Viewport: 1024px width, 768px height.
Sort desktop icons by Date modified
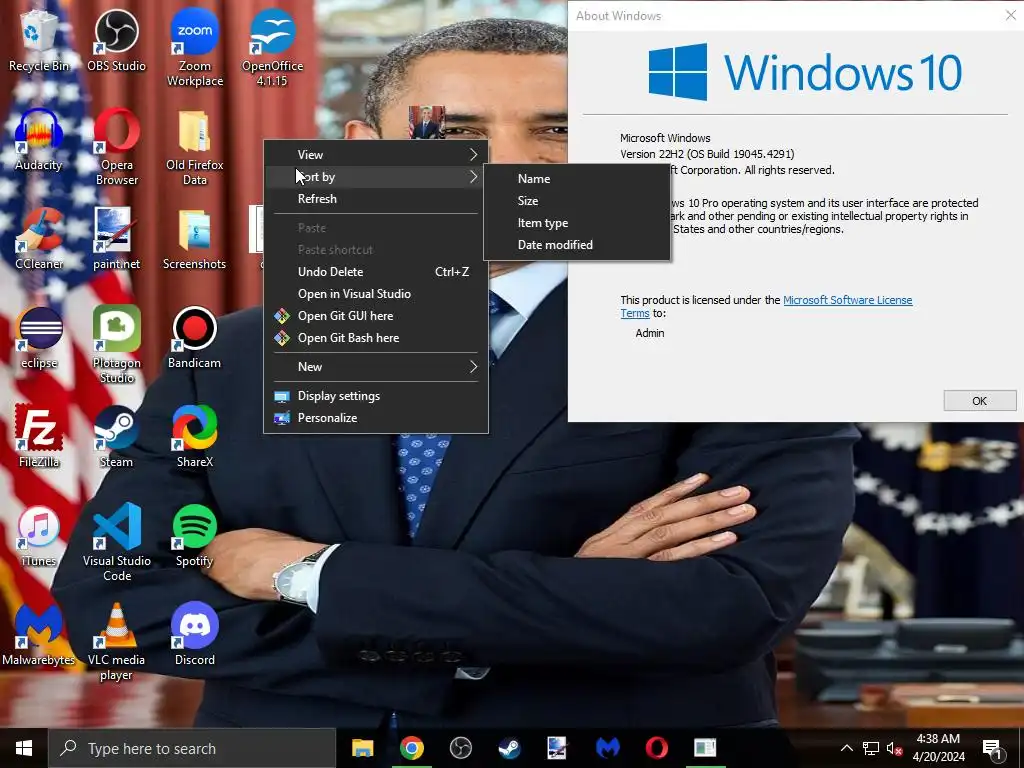pyautogui.click(x=577, y=245)
